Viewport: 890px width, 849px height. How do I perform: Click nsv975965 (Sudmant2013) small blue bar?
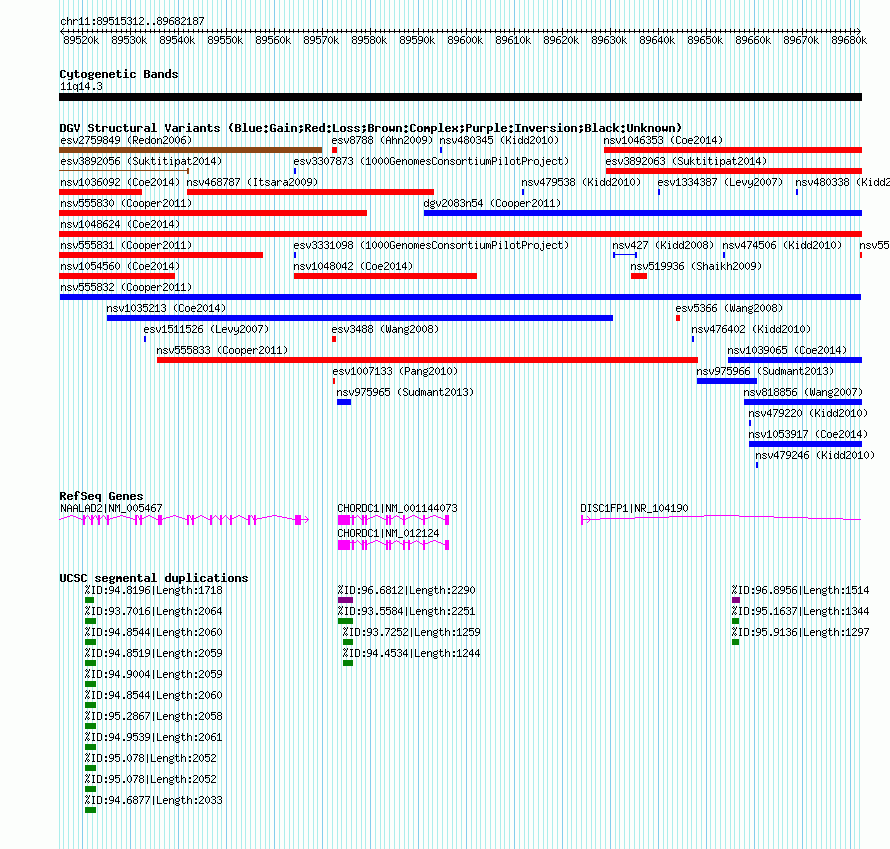click(344, 402)
